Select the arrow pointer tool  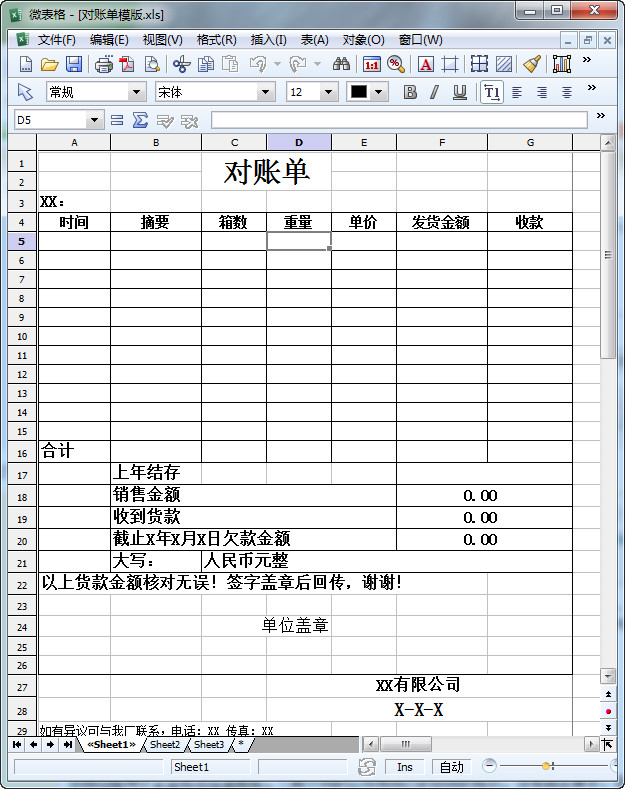[x=25, y=92]
